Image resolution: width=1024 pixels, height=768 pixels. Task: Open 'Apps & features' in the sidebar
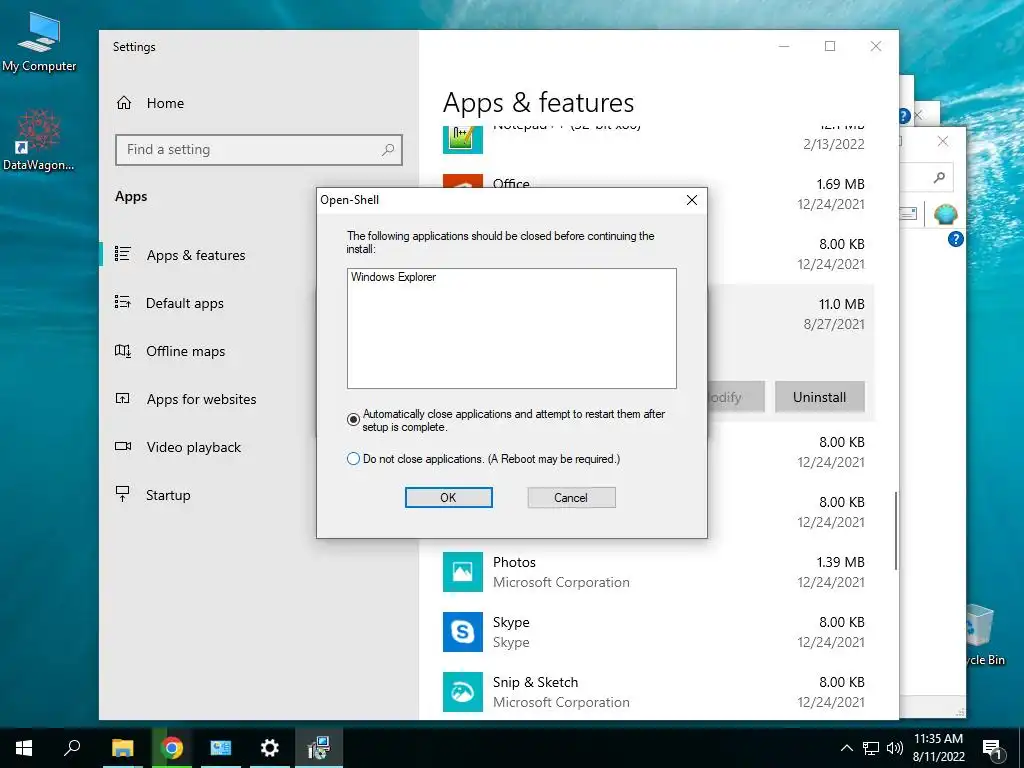click(196, 255)
